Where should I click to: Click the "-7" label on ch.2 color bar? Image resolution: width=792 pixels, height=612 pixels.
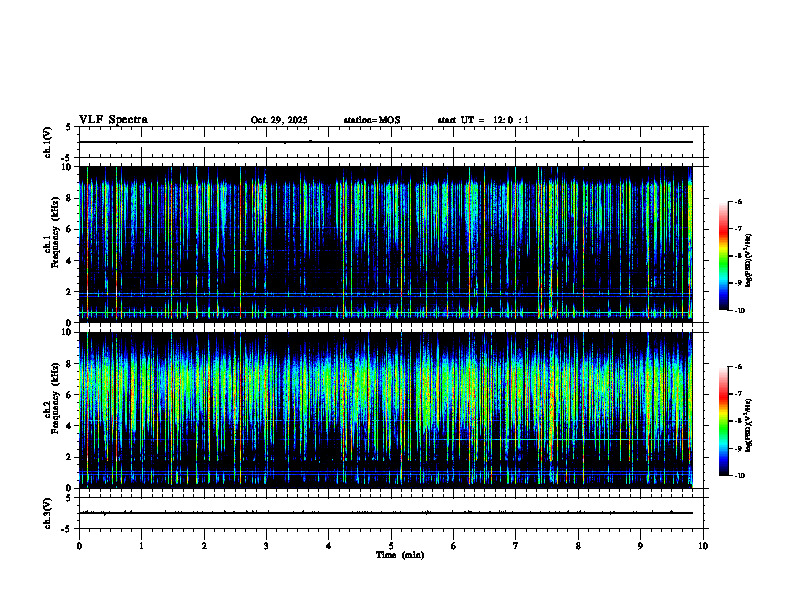coord(738,394)
